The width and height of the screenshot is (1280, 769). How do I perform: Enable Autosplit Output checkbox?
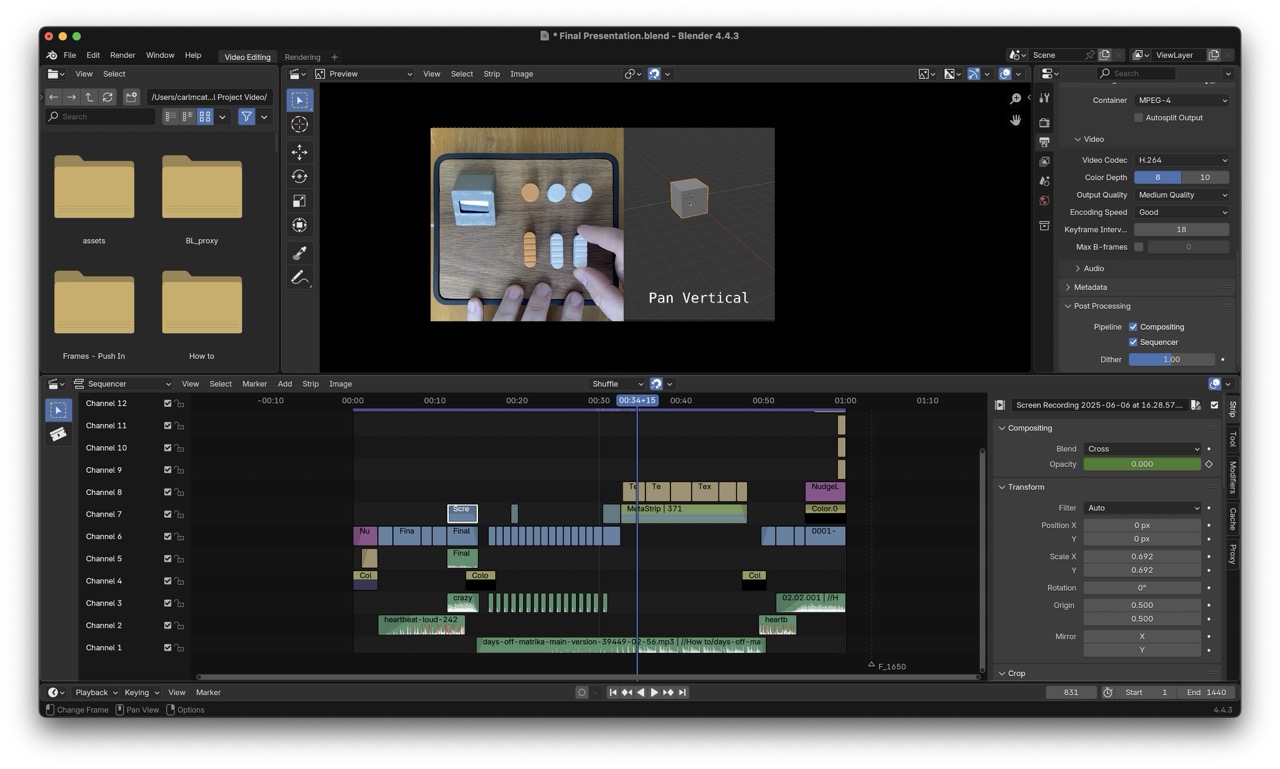coord(1138,118)
